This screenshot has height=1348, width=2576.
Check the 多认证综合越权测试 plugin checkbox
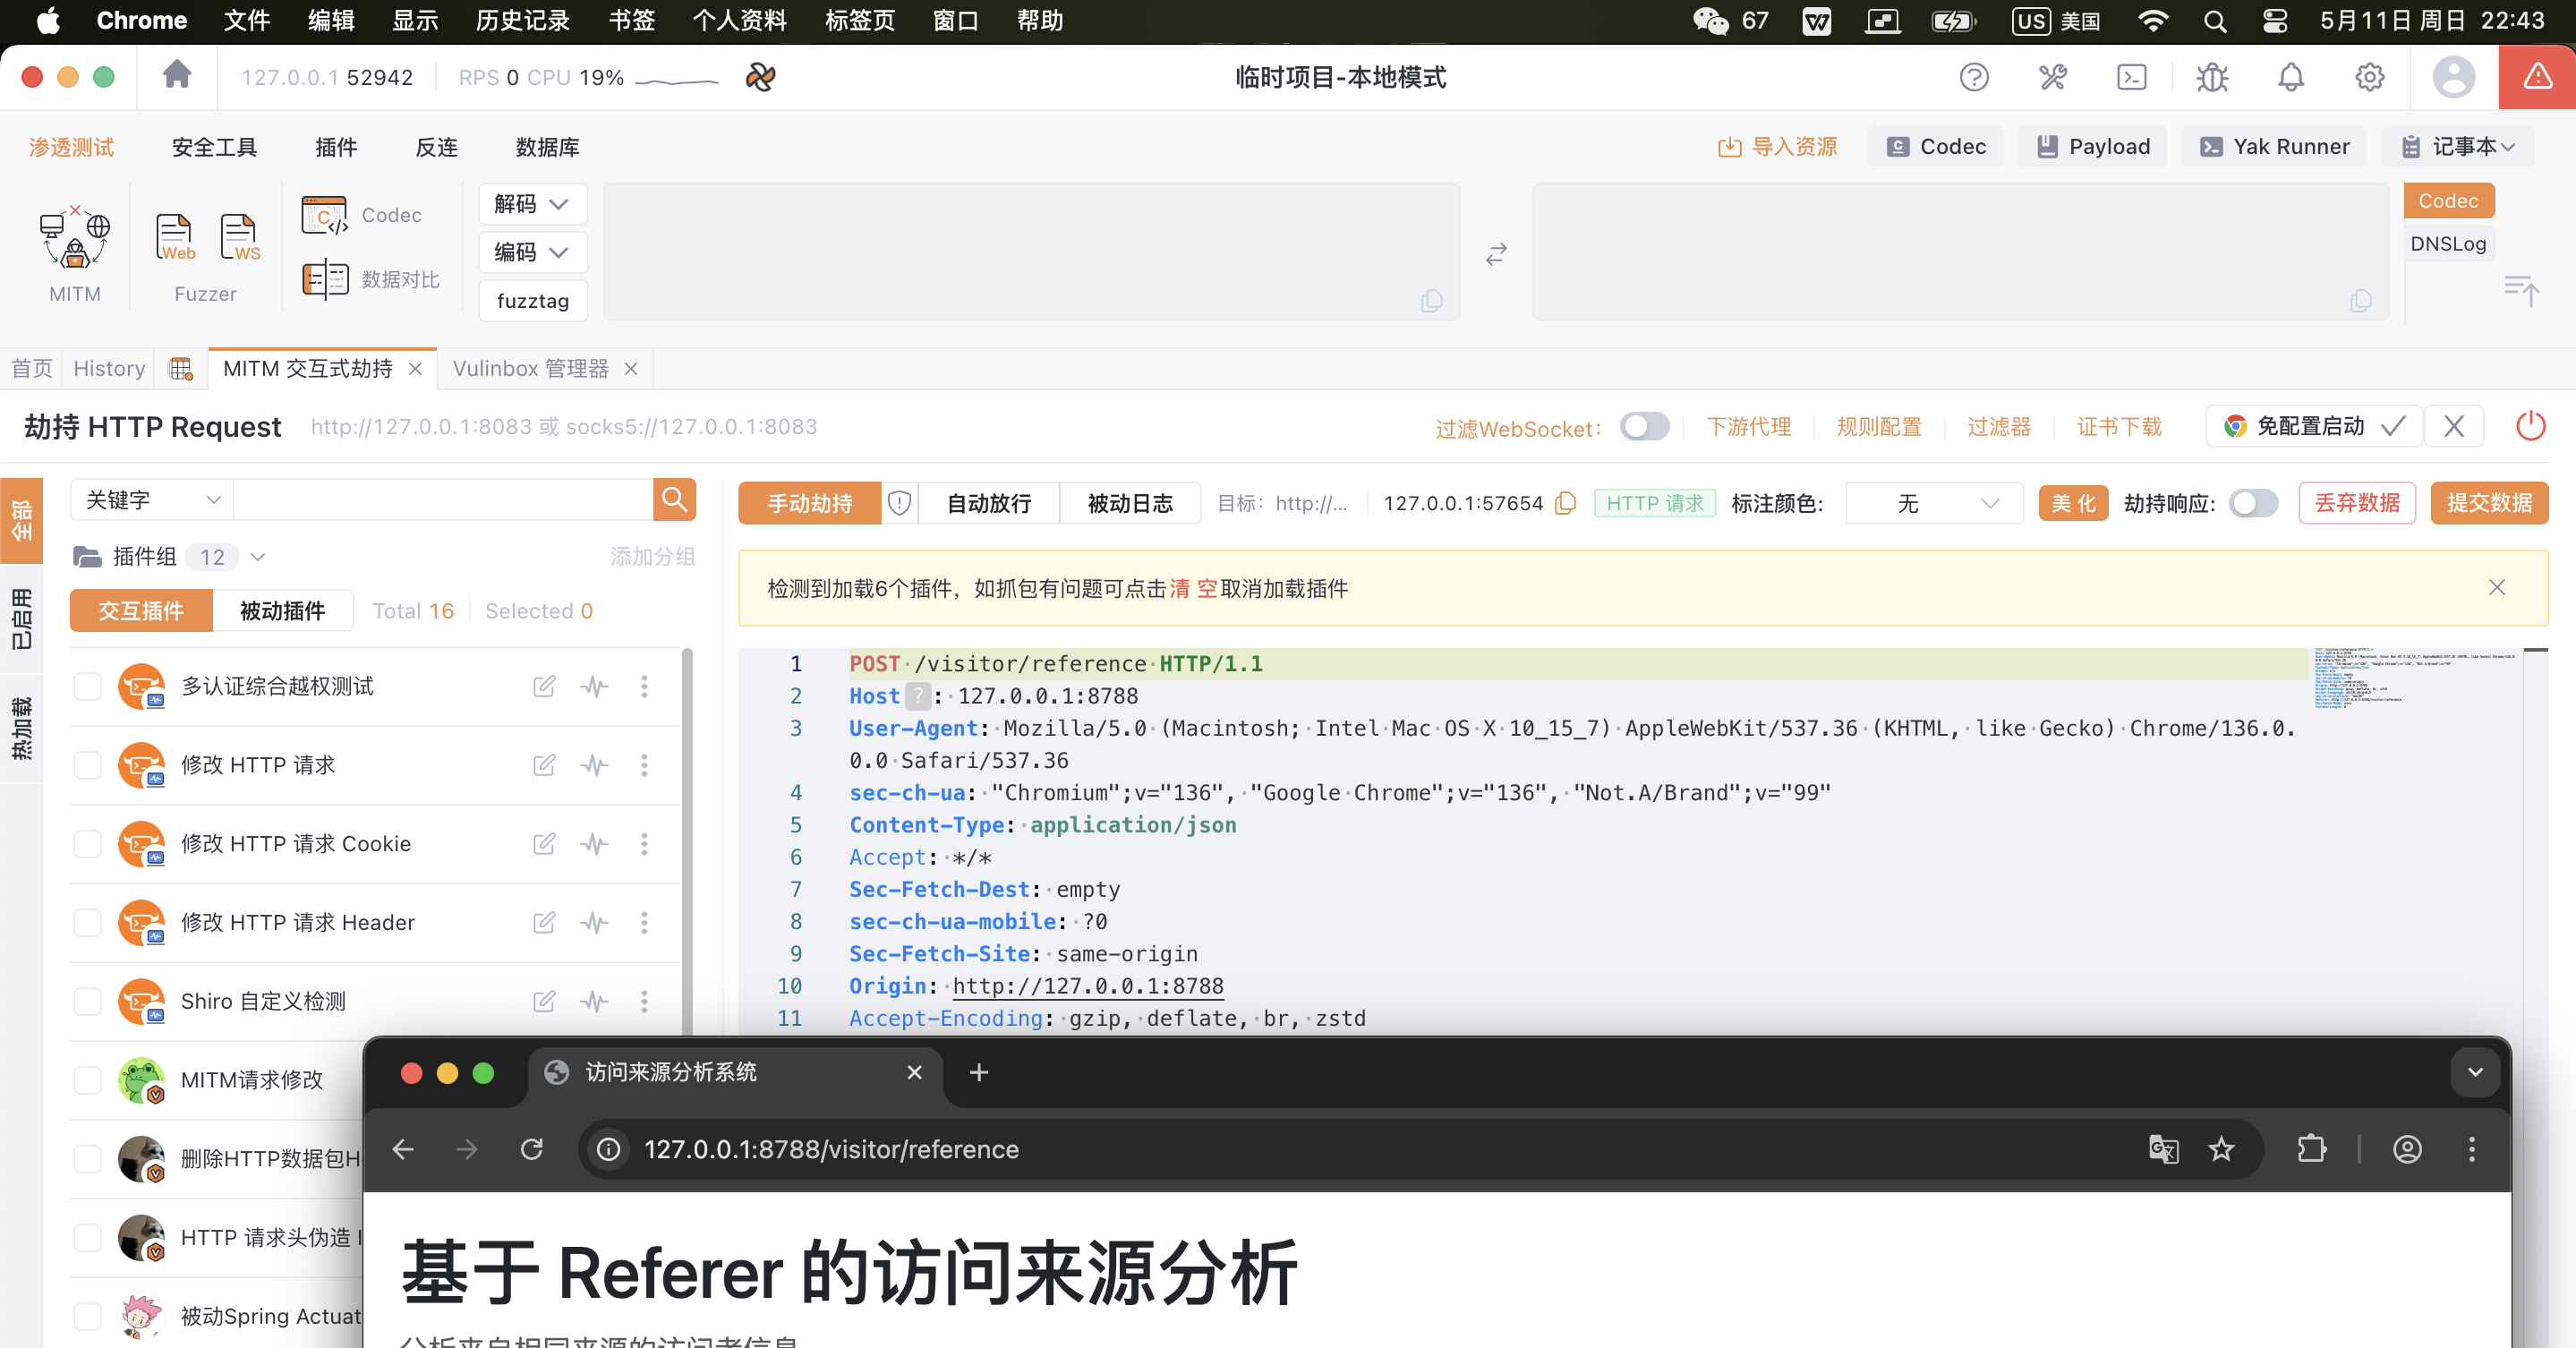87,686
